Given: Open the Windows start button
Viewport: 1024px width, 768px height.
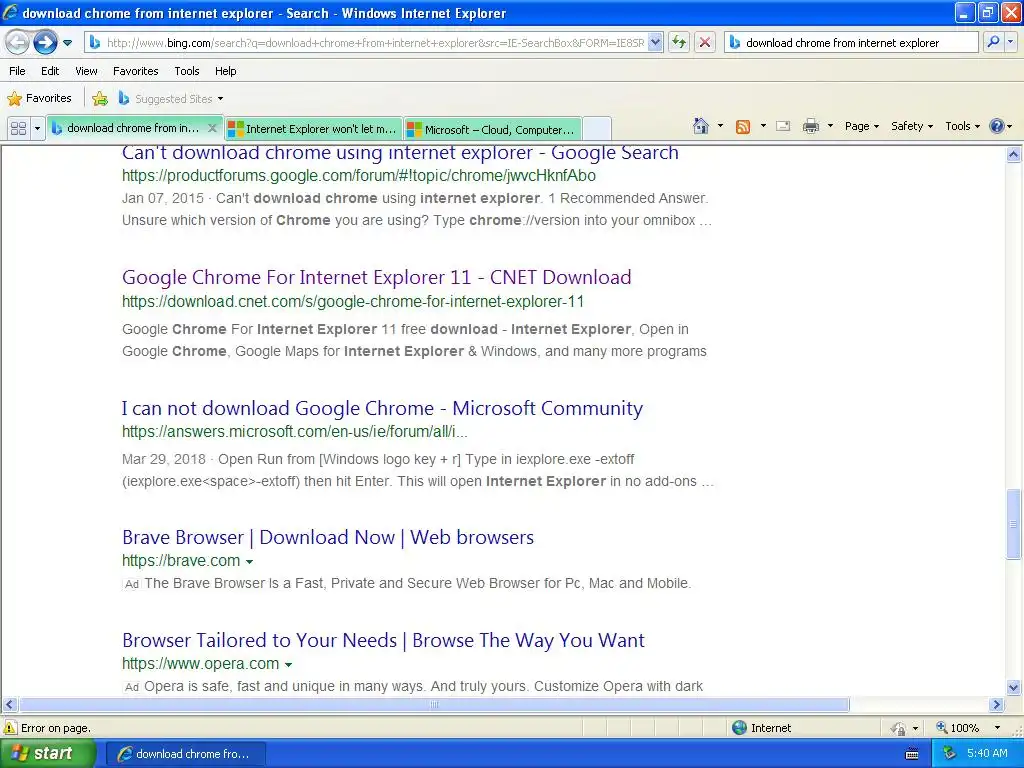Looking at the screenshot, I should point(46,754).
